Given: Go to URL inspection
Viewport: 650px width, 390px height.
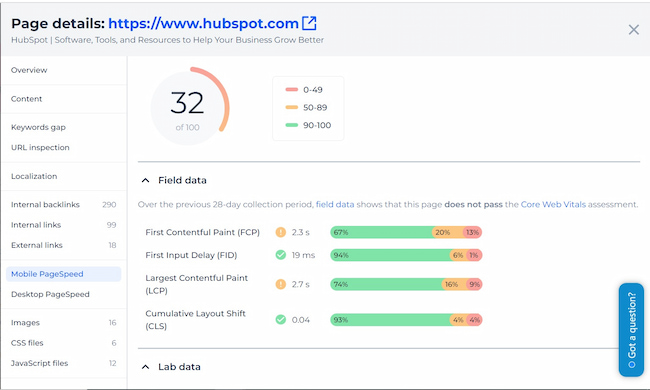Looking at the screenshot, I should tap(40, 148).
